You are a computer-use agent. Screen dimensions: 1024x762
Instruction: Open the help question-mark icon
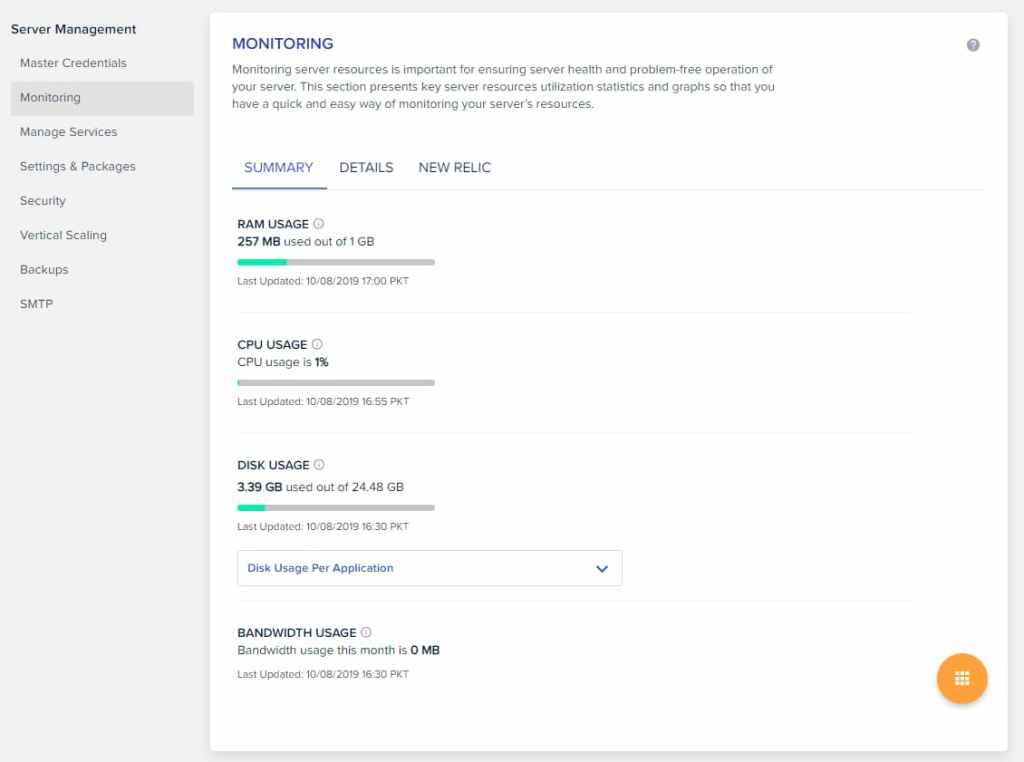(972, 44)
